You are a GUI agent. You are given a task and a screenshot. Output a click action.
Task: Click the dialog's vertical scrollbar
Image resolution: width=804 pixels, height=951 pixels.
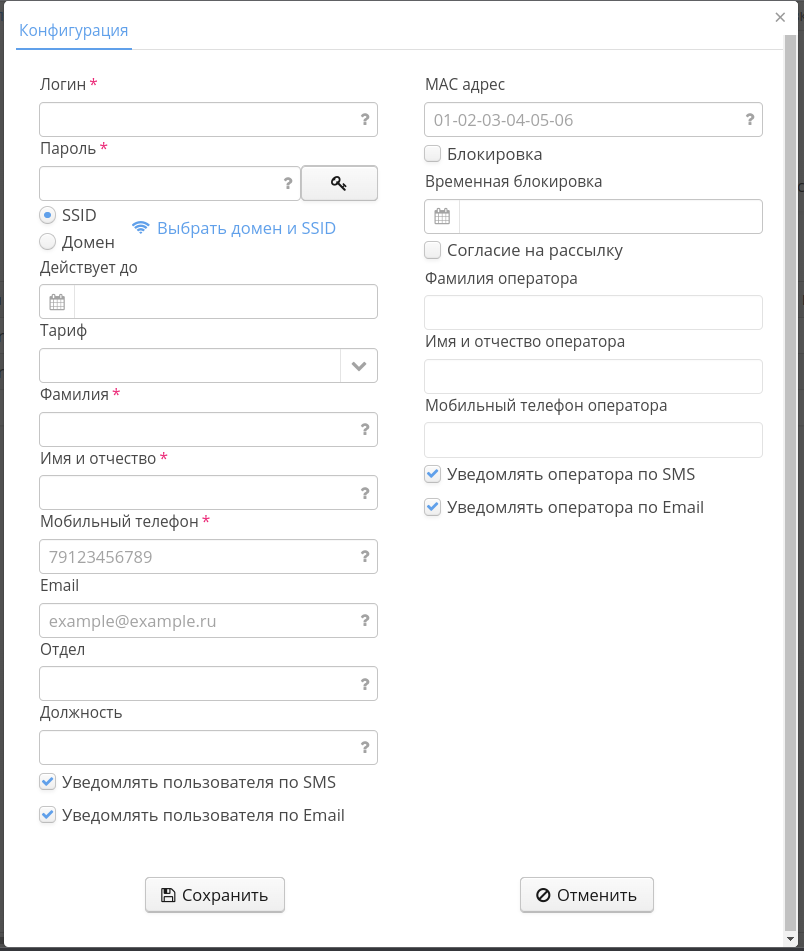pos(790,480)
